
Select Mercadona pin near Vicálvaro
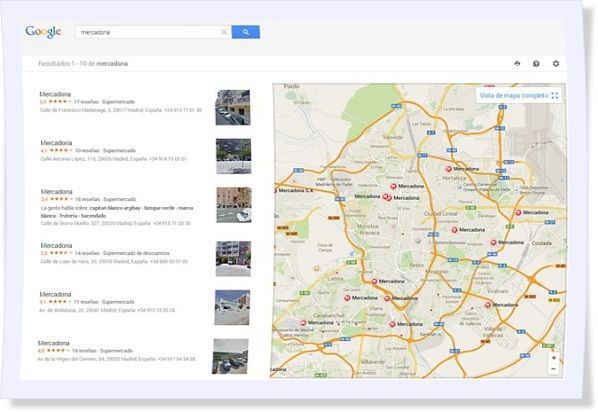click(x=488, y=305)
